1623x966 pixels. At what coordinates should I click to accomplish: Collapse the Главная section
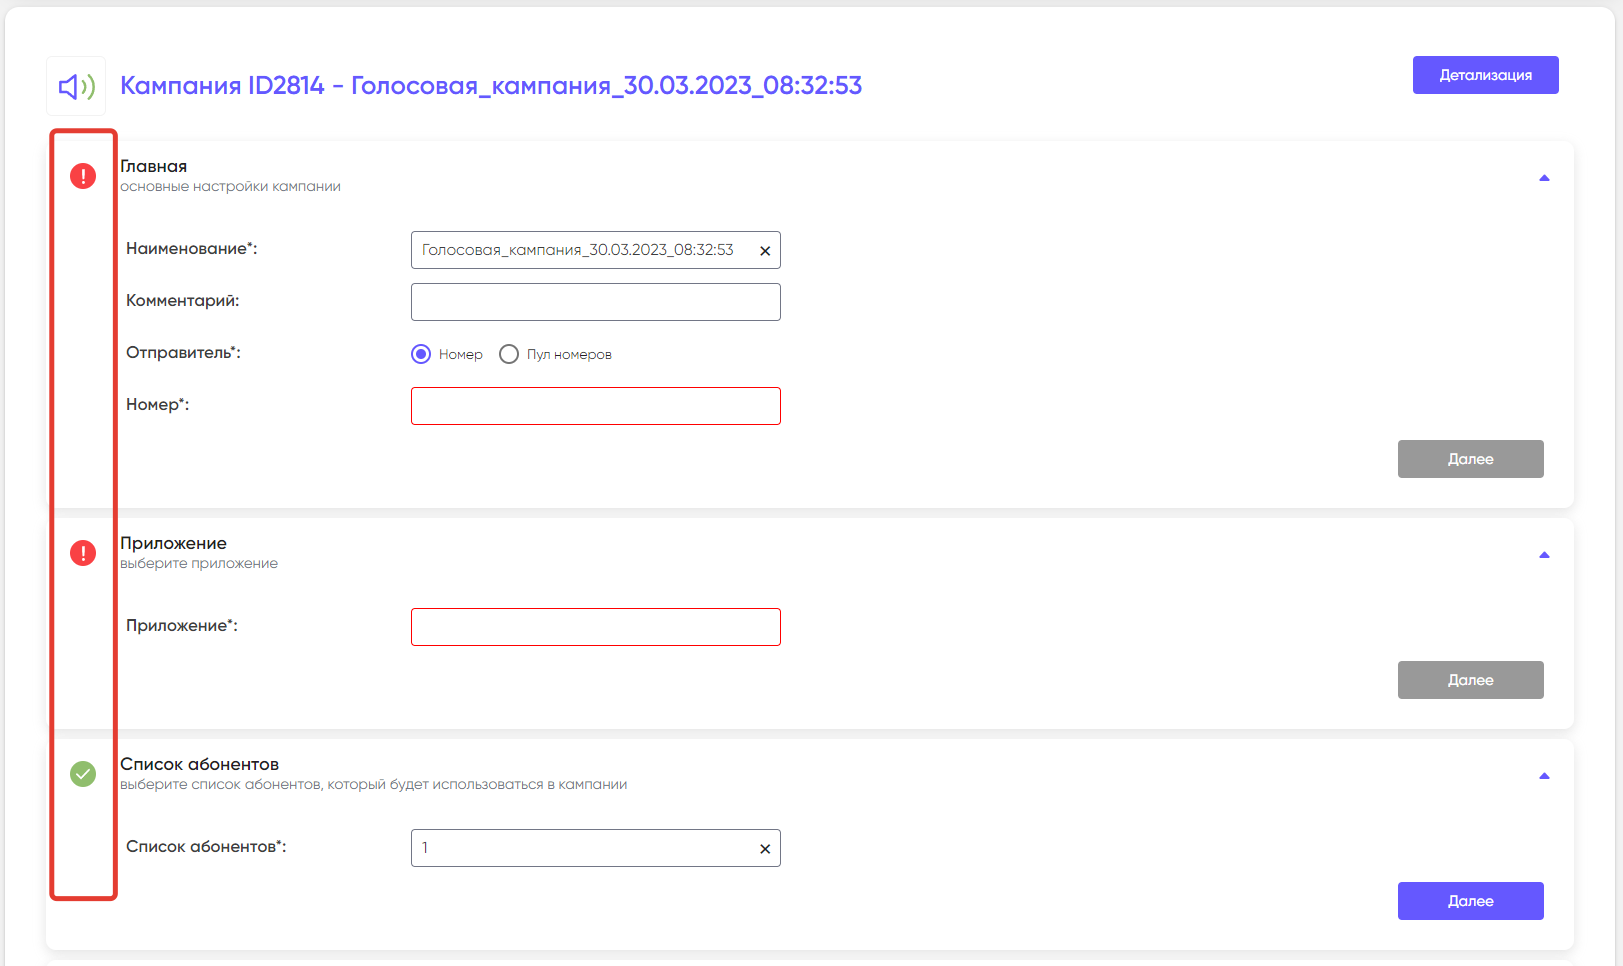pos(1544,178)
